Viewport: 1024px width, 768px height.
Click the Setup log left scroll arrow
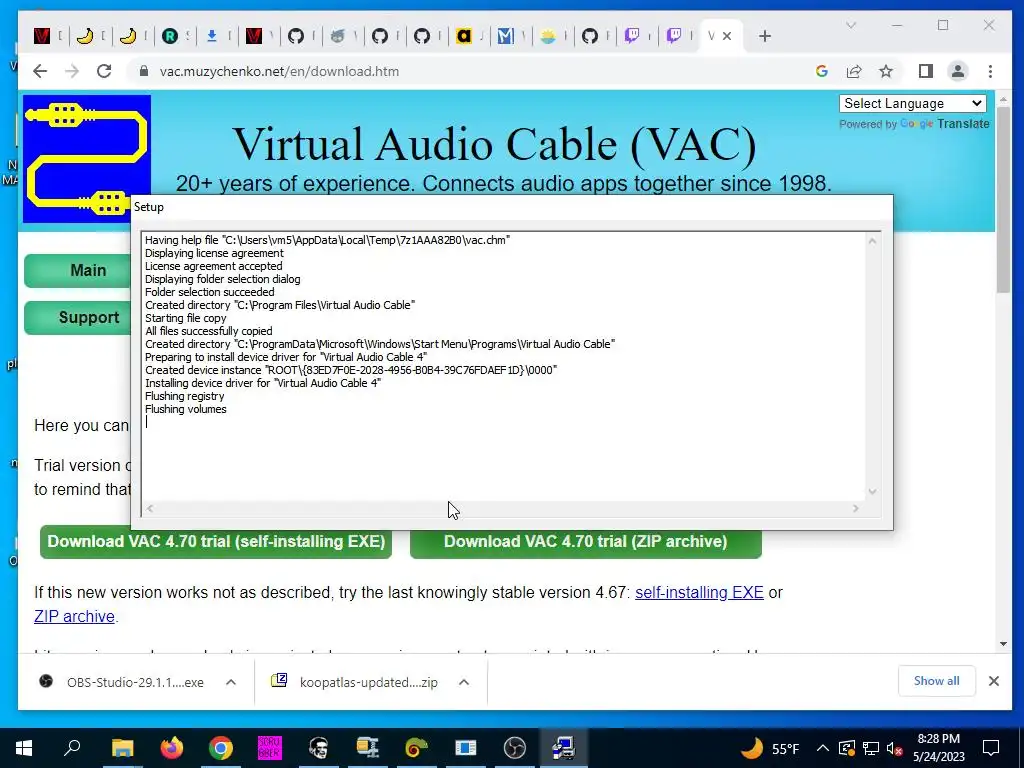[150, 508]
